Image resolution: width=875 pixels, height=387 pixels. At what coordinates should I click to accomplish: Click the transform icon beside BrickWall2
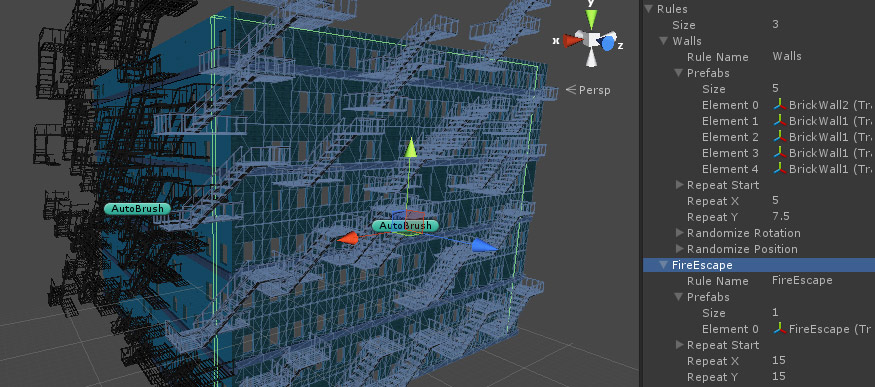click(x=780, y=105)
